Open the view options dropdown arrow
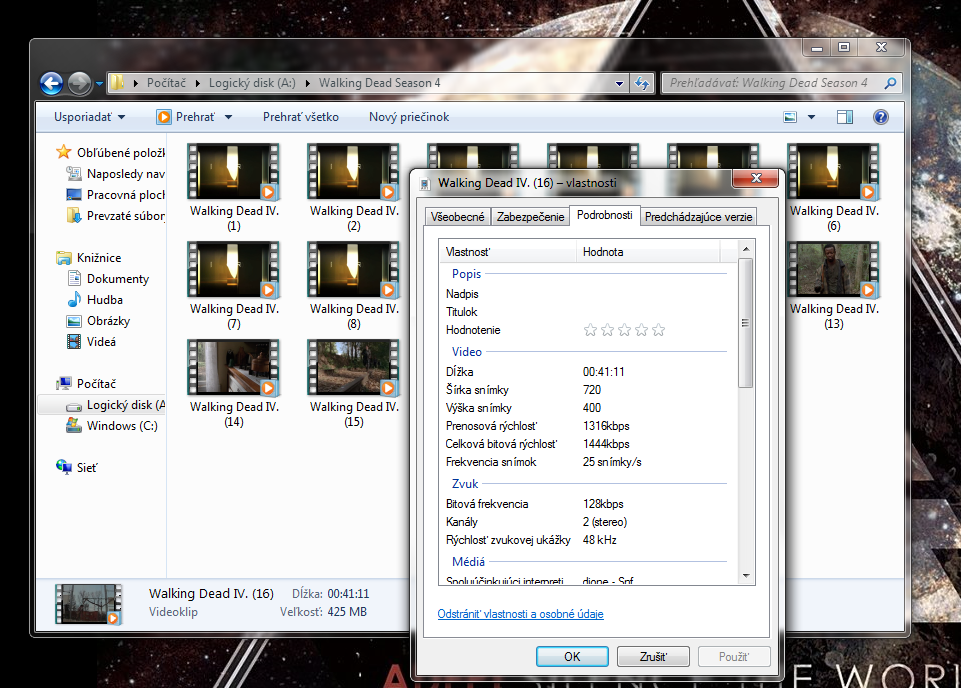961x688 pixels. pyautogui.click(x=811, y=117)
